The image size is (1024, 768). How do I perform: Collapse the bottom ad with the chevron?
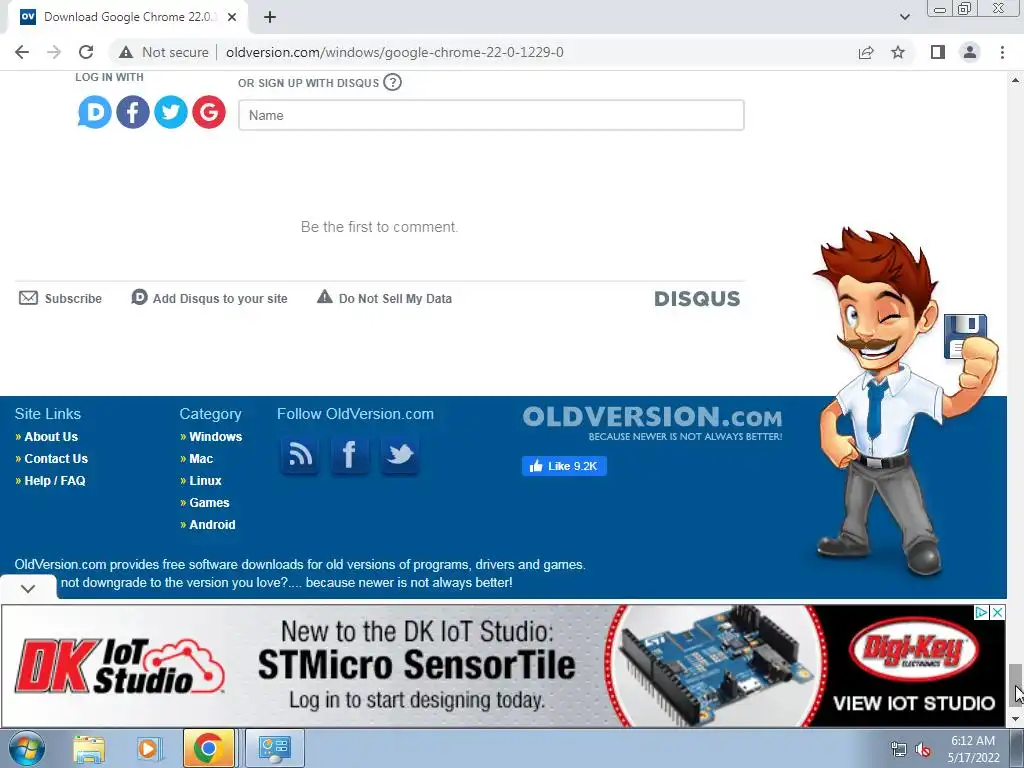[28, 588]
